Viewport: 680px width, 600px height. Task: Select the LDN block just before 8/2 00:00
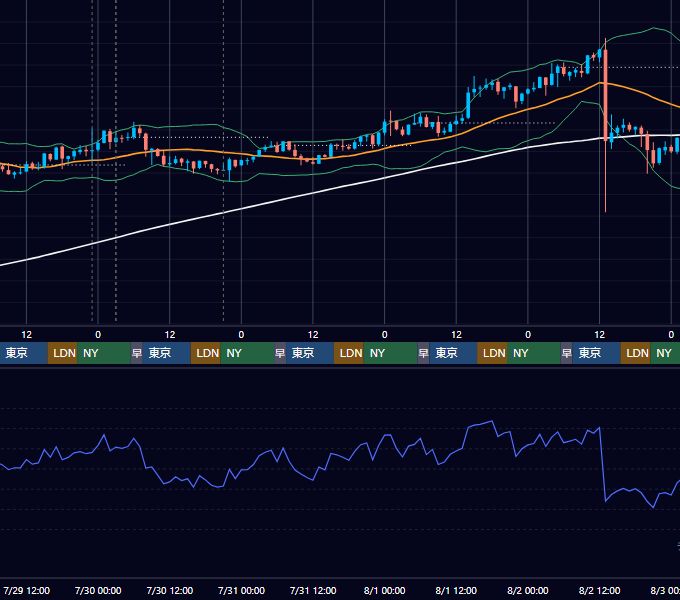(492, 353)
